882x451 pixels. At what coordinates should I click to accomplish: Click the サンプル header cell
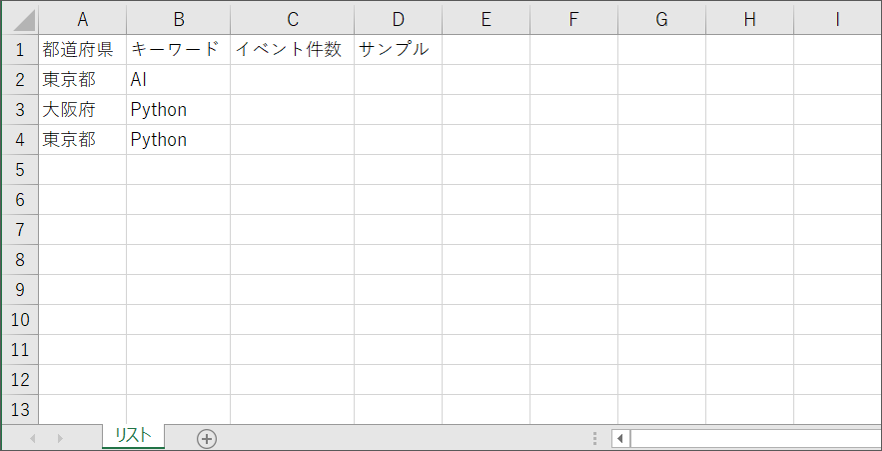point(397,49)
